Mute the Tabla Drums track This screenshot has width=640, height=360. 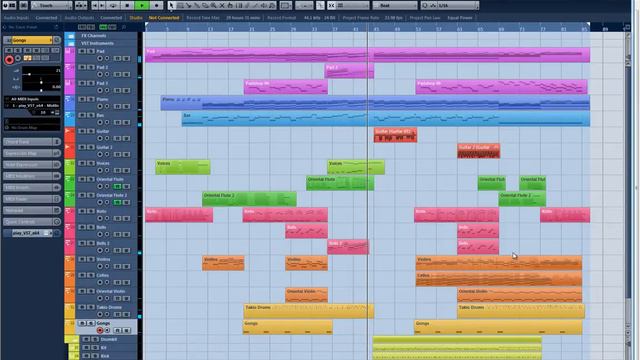[x=82, y=307]
